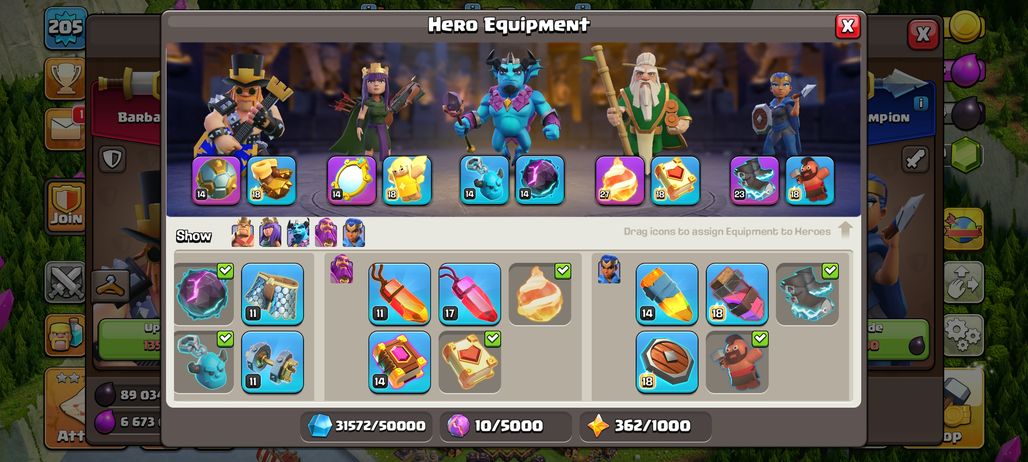Choose the level 11 Noble Iron dumbbell

point(273,362)
